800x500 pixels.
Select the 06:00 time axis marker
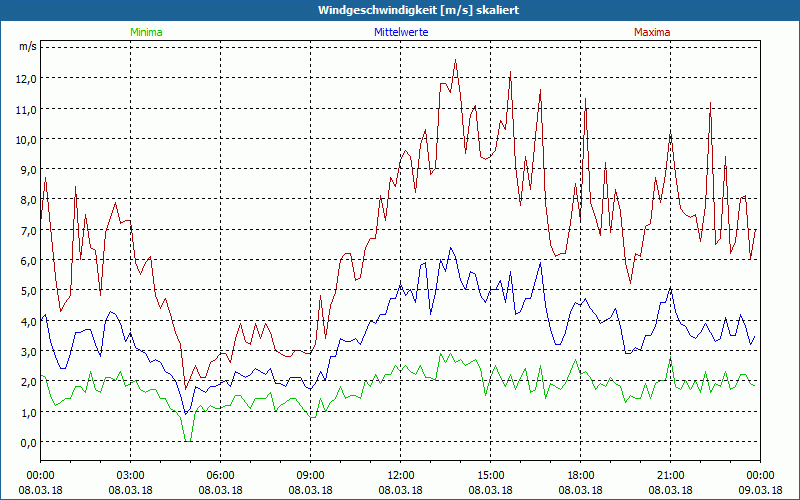tap(221, 475)
